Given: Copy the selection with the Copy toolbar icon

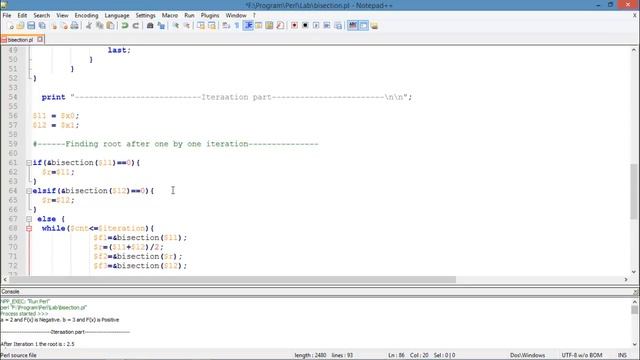Looking at the screenshot, I should [x=99, y=26].
